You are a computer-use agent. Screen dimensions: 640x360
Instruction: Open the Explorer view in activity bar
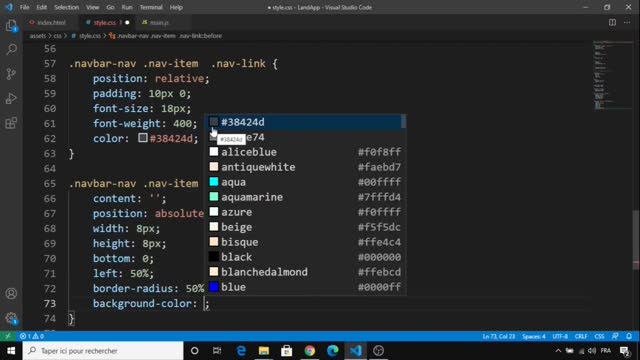11,26
